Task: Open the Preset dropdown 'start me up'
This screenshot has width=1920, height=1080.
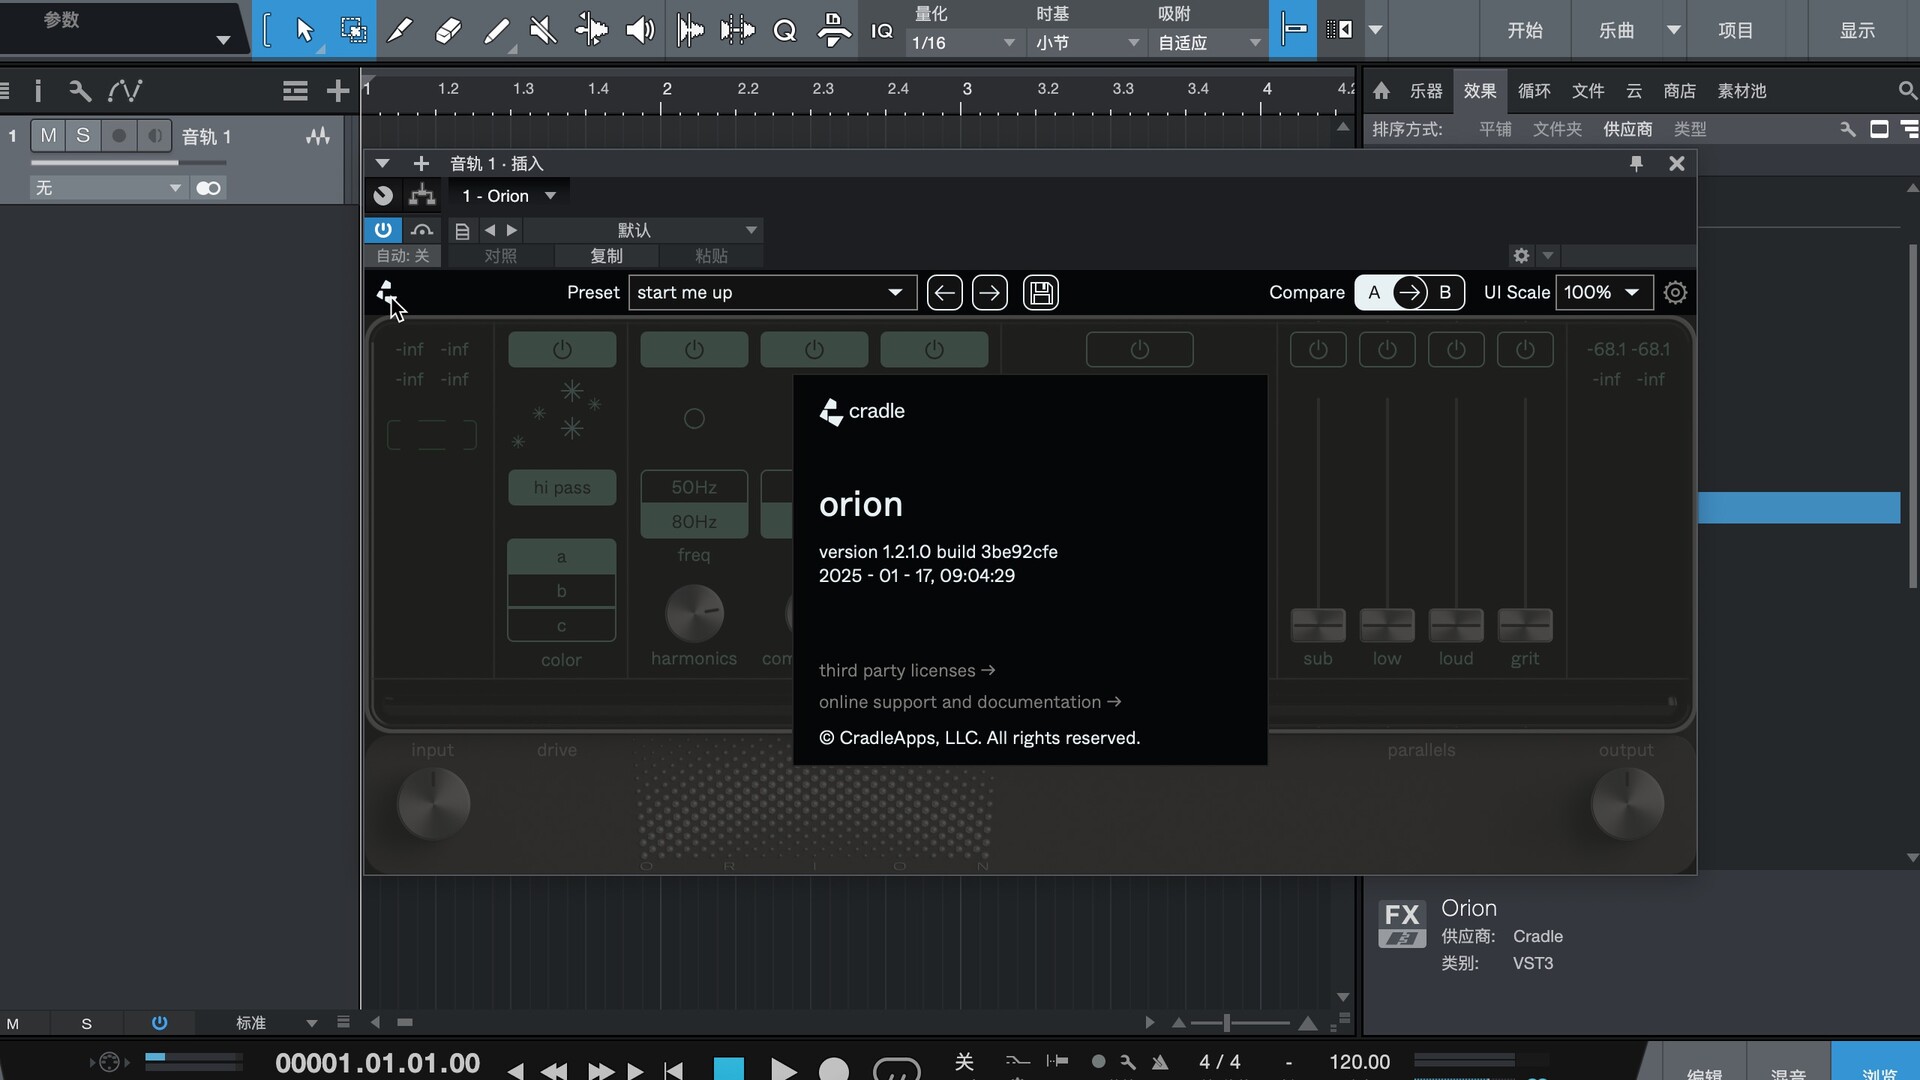Action: [772, 292]
